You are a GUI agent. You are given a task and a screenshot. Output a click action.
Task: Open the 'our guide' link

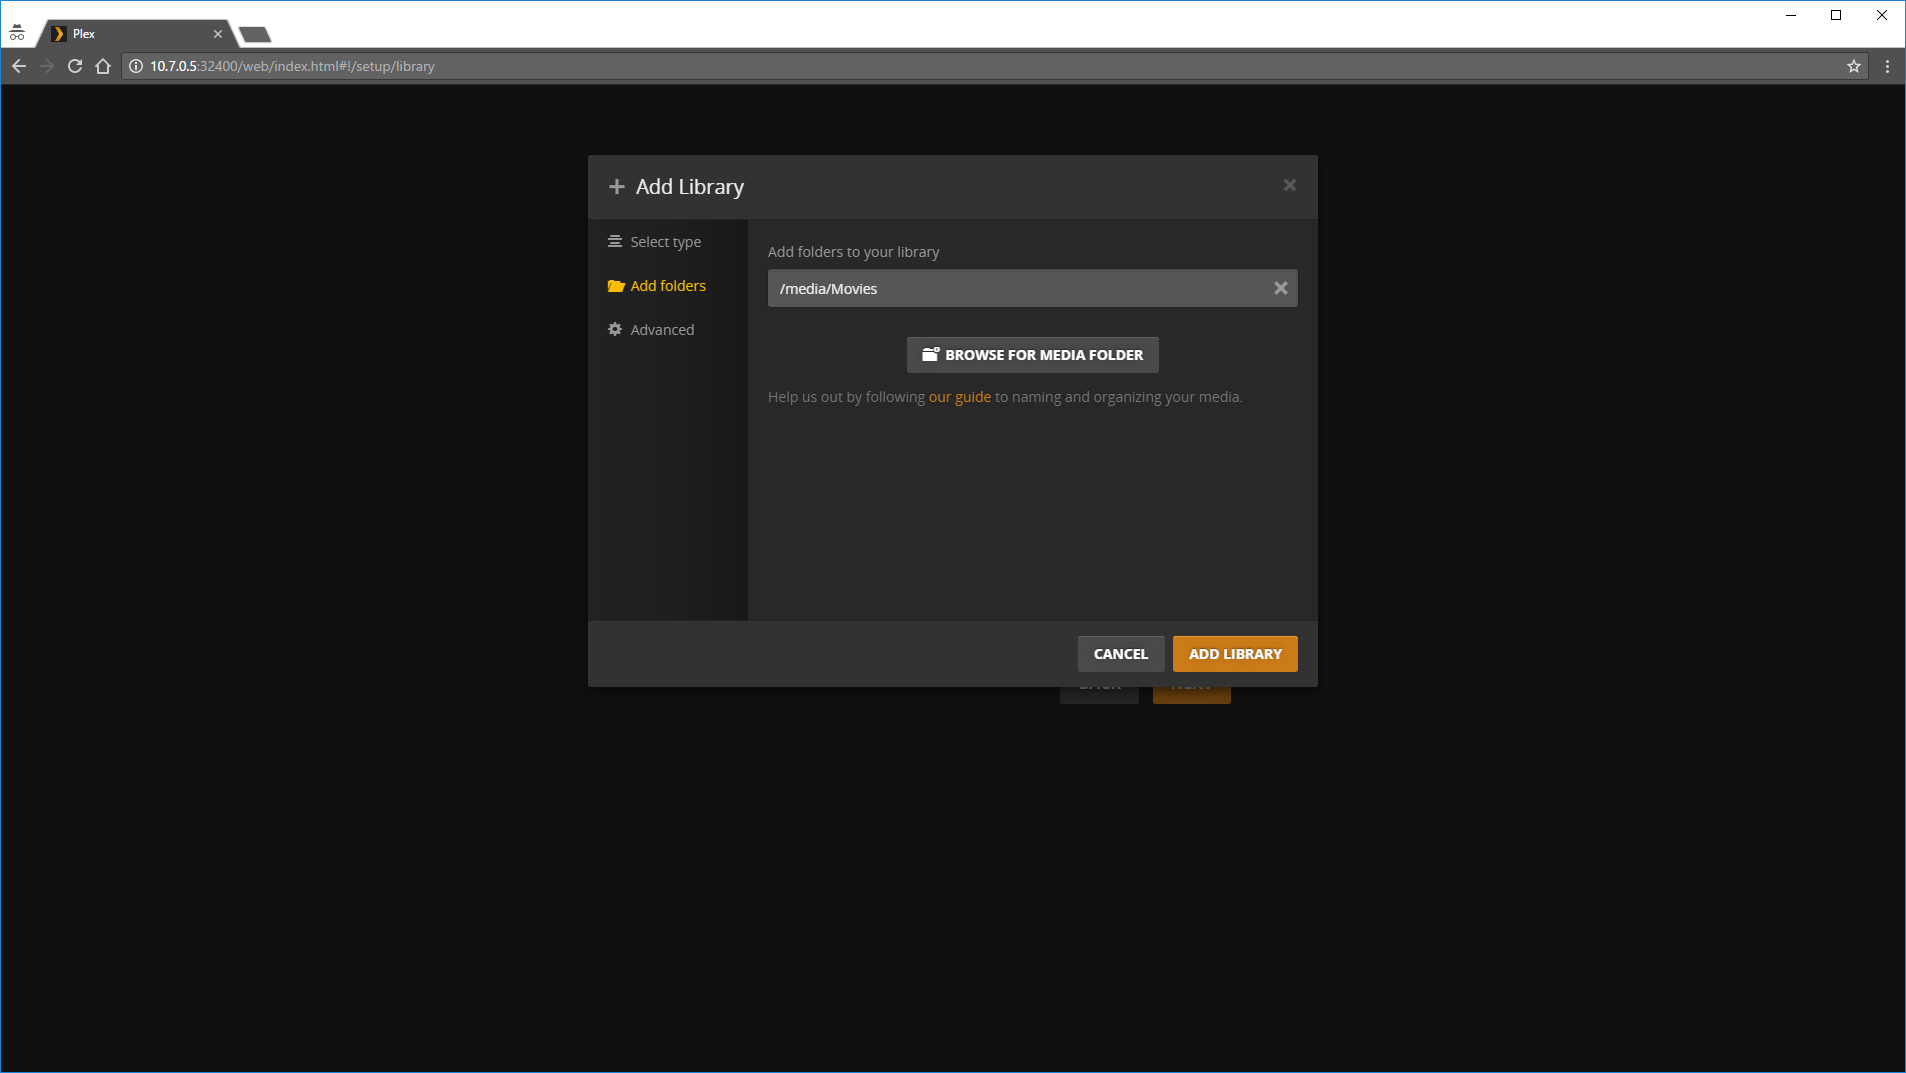pyautogui.click(x=959, y=397)
